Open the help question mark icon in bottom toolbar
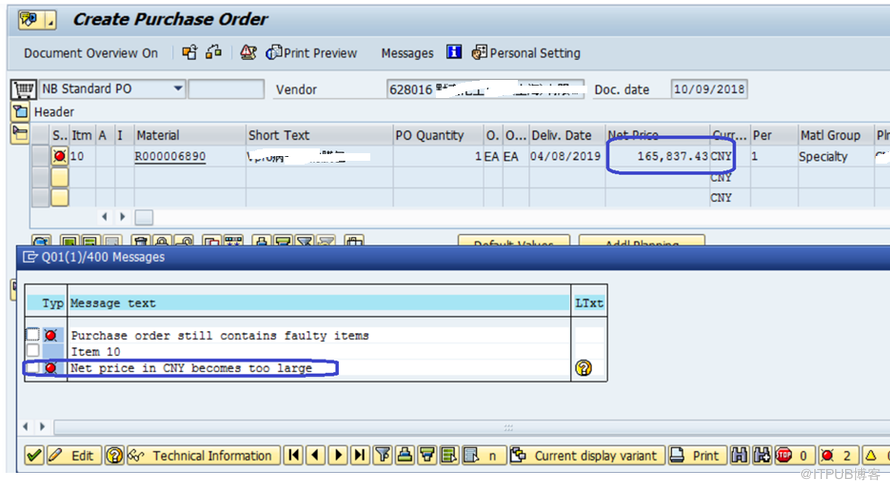The width and height of the screenshot is (890, 489). (115, 455)
